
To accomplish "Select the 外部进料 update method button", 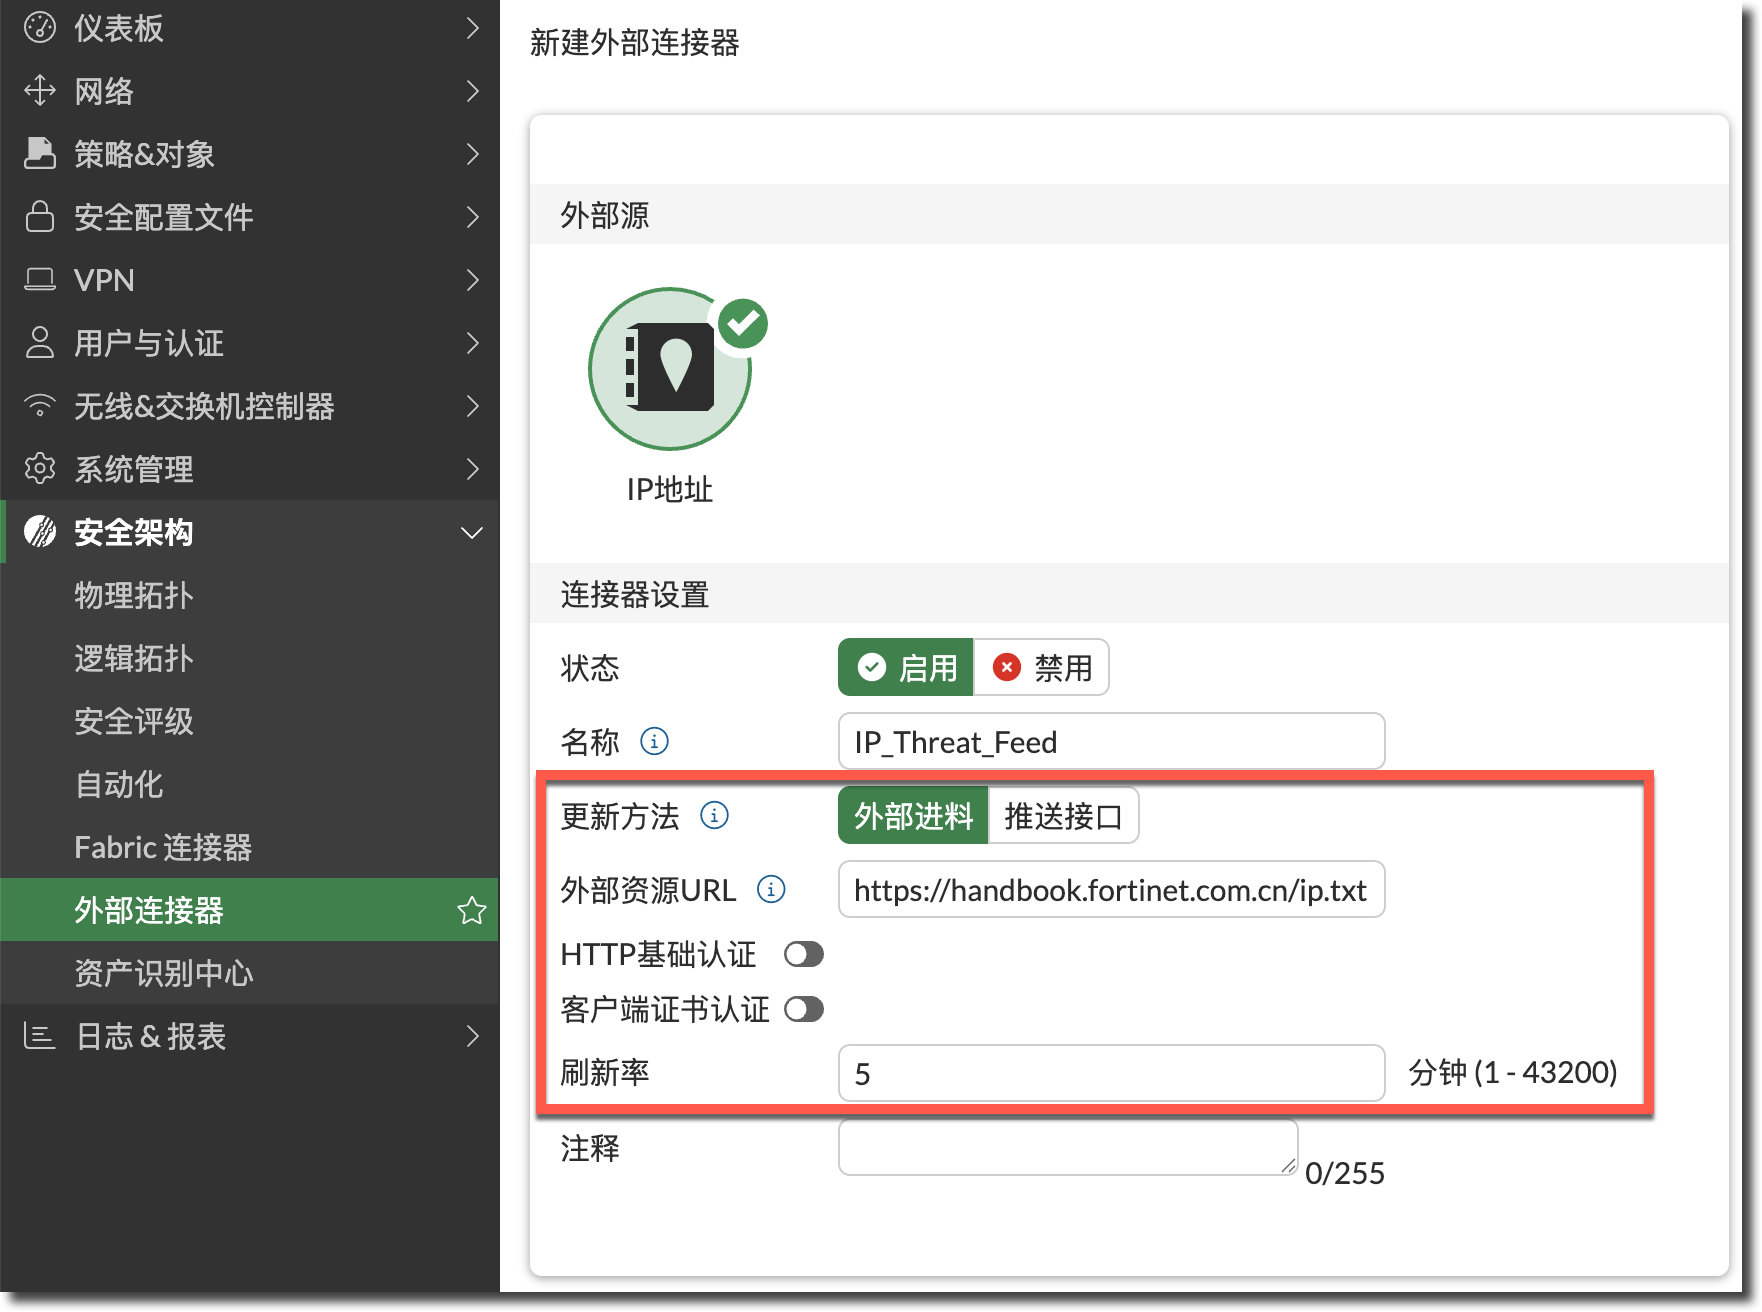I will [x=913, y=816].
